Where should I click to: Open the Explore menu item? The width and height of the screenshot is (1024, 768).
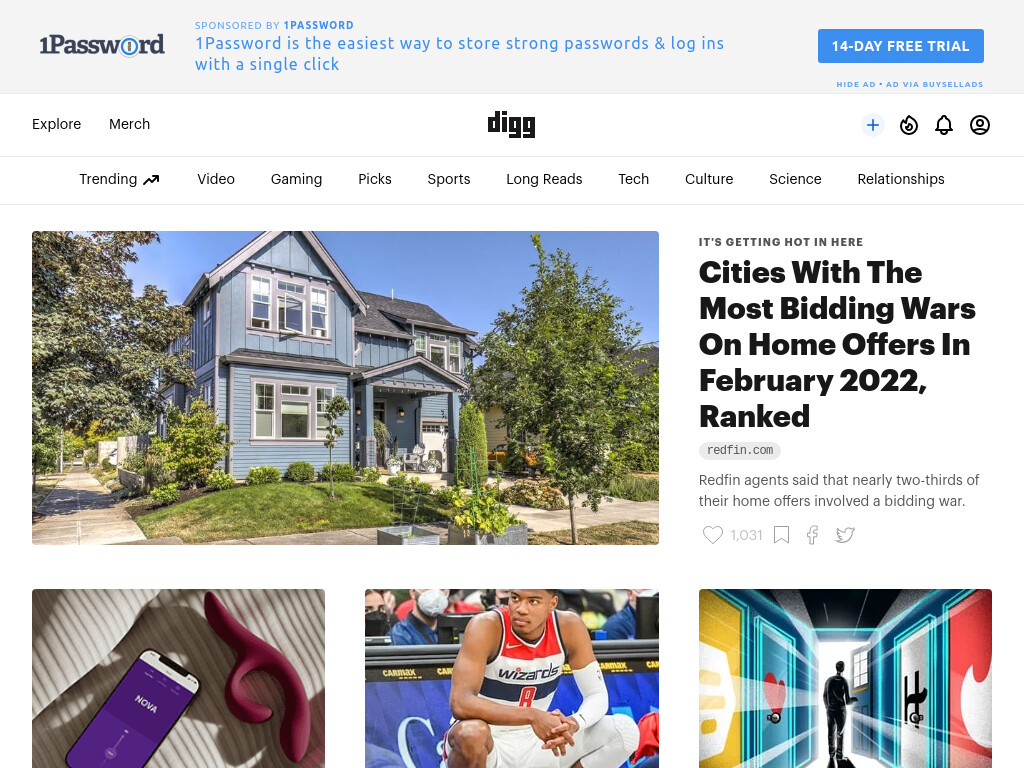click(56, 124)
